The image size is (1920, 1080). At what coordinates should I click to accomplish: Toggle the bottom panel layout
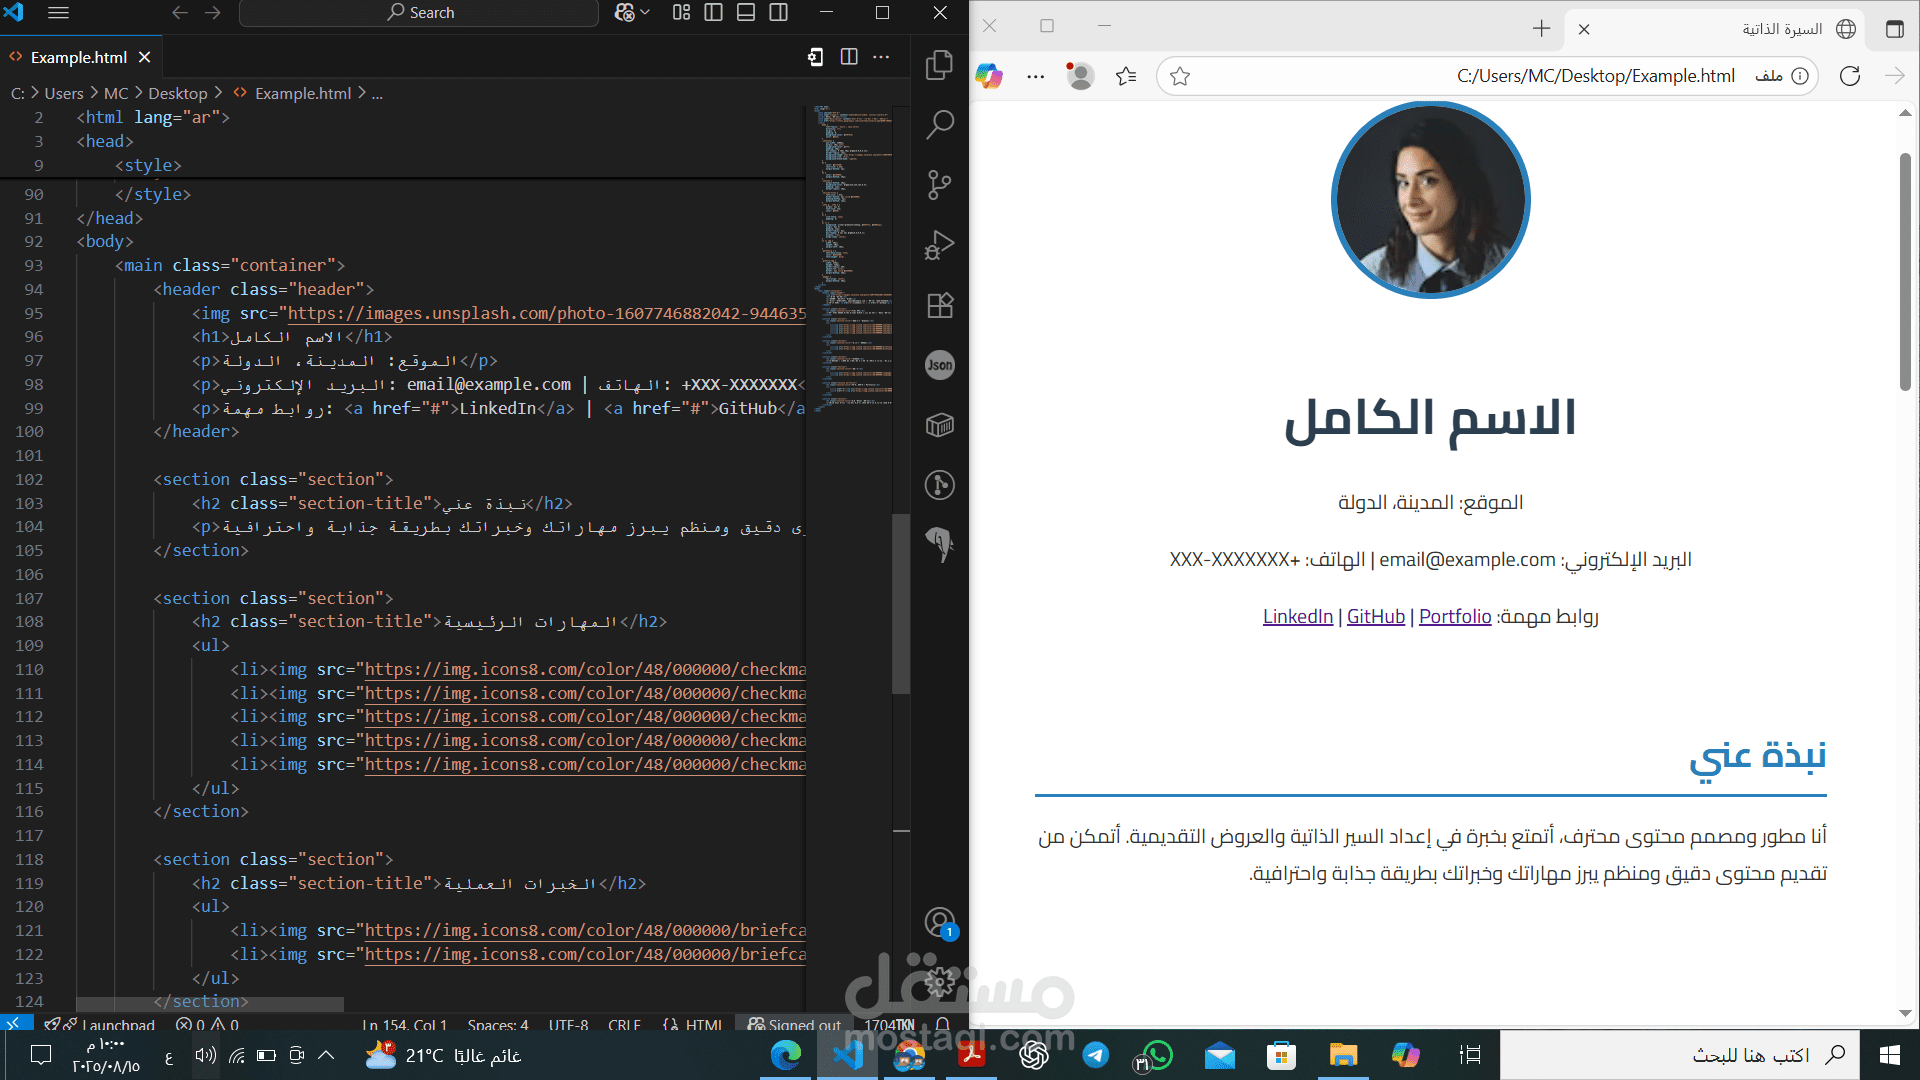click(746, 13)
